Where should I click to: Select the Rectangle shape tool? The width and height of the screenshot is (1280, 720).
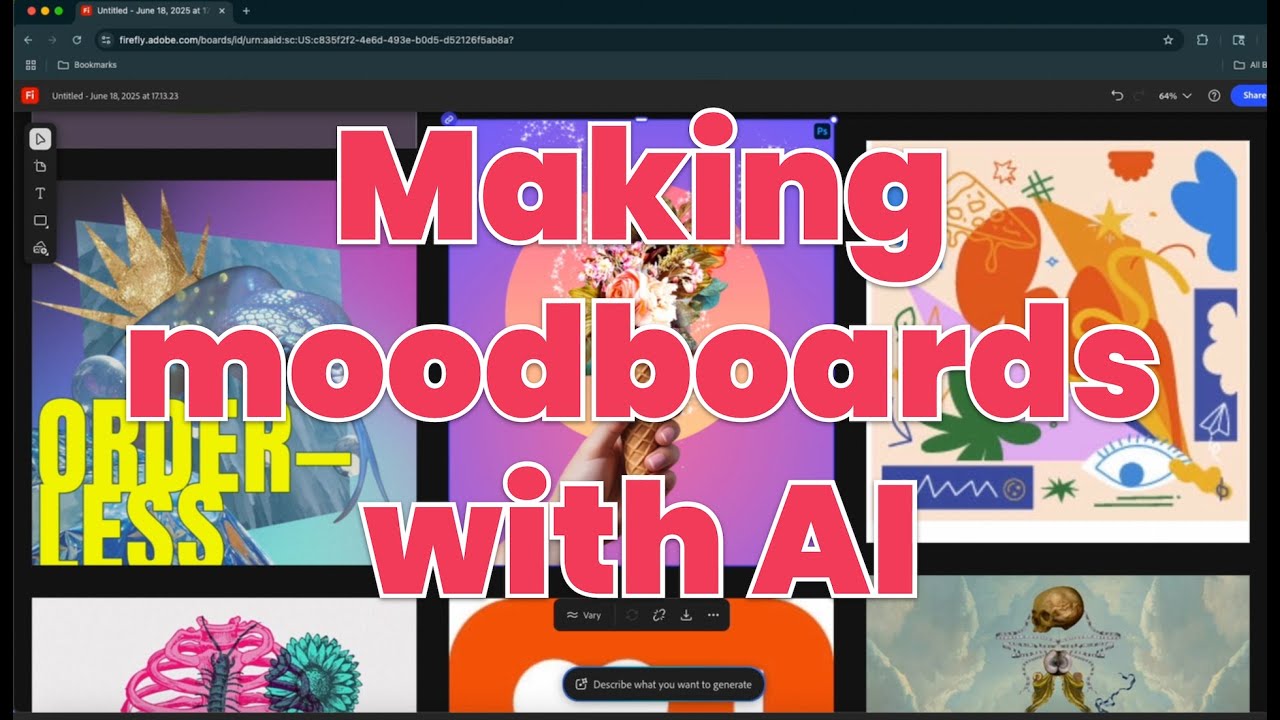coord(40,221)
